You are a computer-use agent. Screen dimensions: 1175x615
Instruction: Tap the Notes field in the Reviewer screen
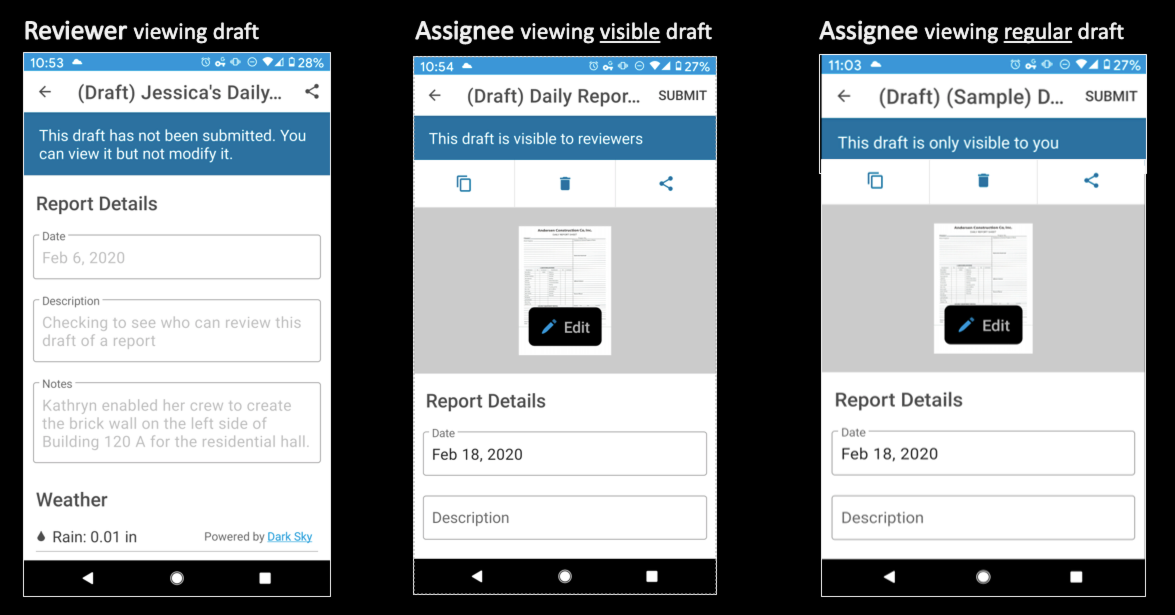pyautogui.click(x=177, y=423)
